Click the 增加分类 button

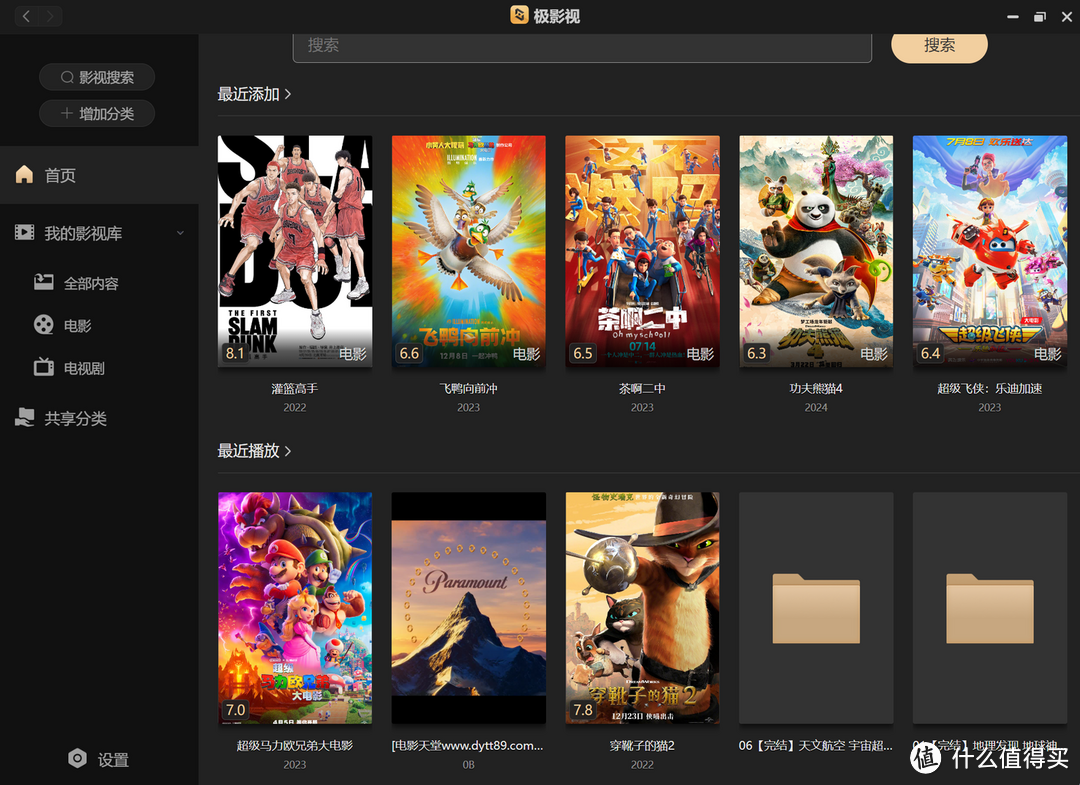click(97, 113)
